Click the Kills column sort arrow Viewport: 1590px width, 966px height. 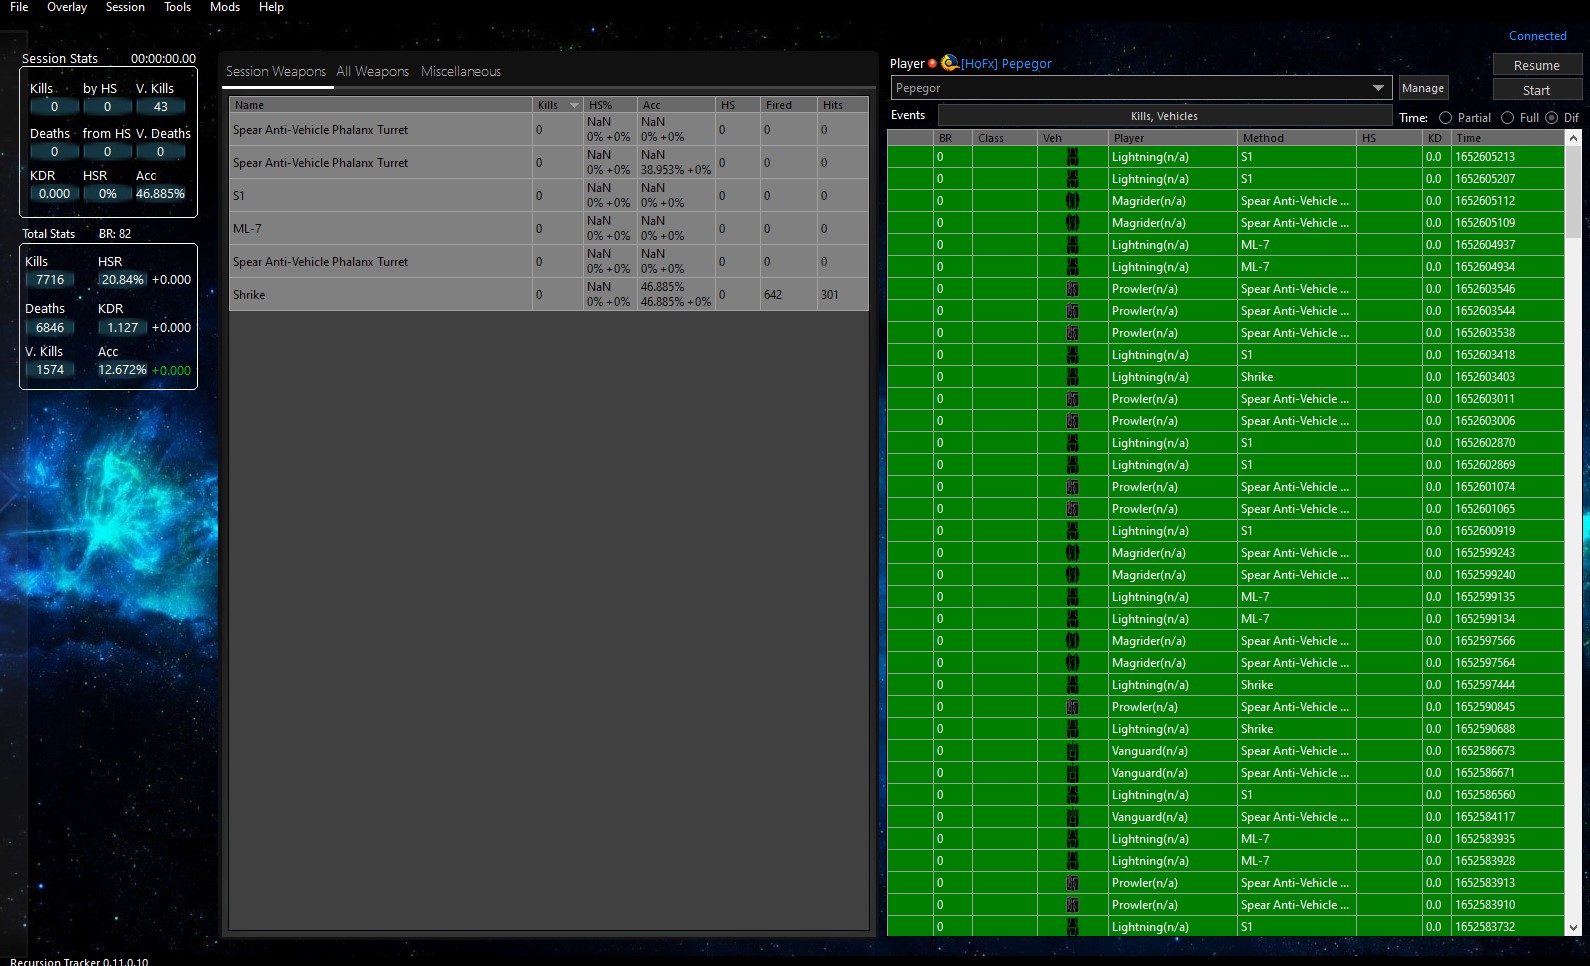[574, 105]
